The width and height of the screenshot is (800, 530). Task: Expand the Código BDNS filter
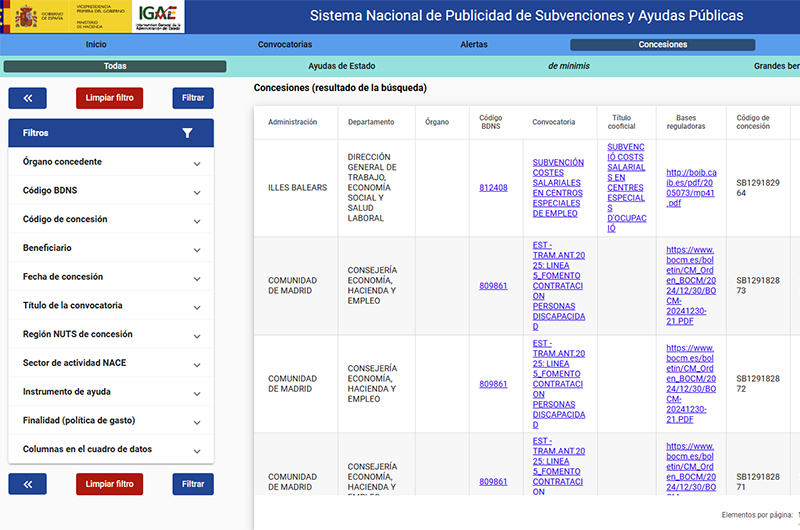point(111,190)
